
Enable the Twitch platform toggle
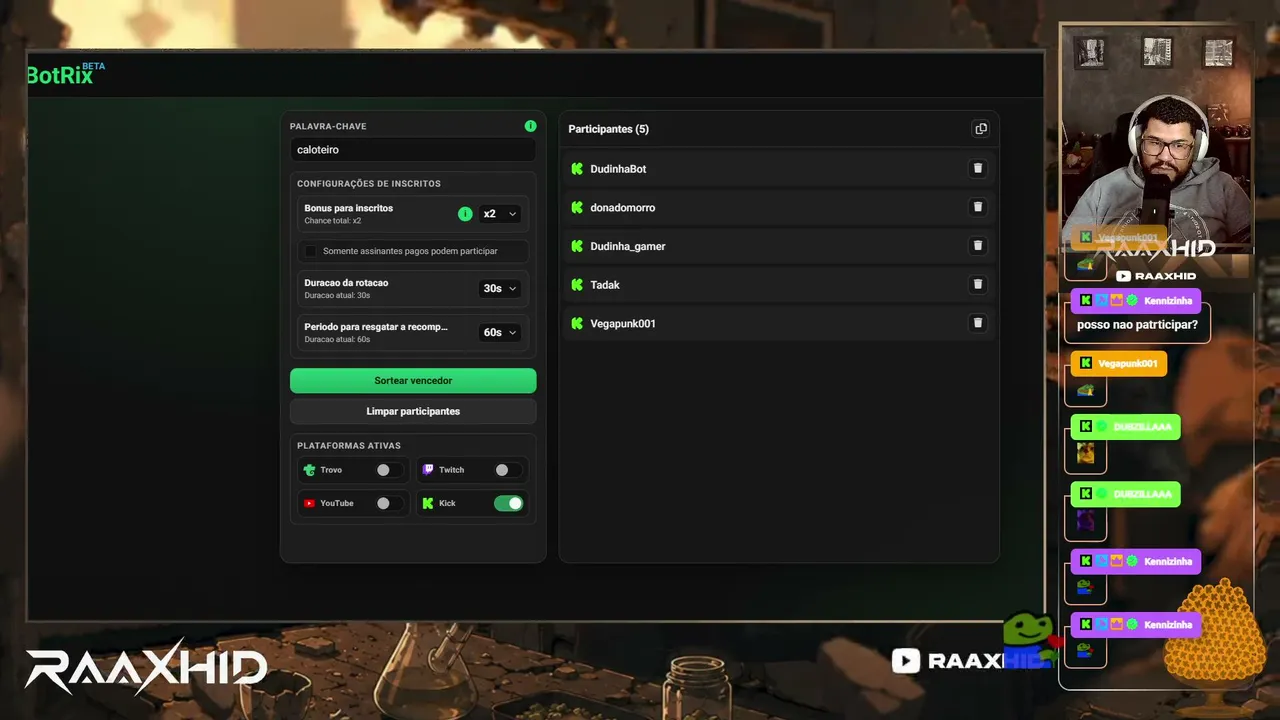(508, 470)
